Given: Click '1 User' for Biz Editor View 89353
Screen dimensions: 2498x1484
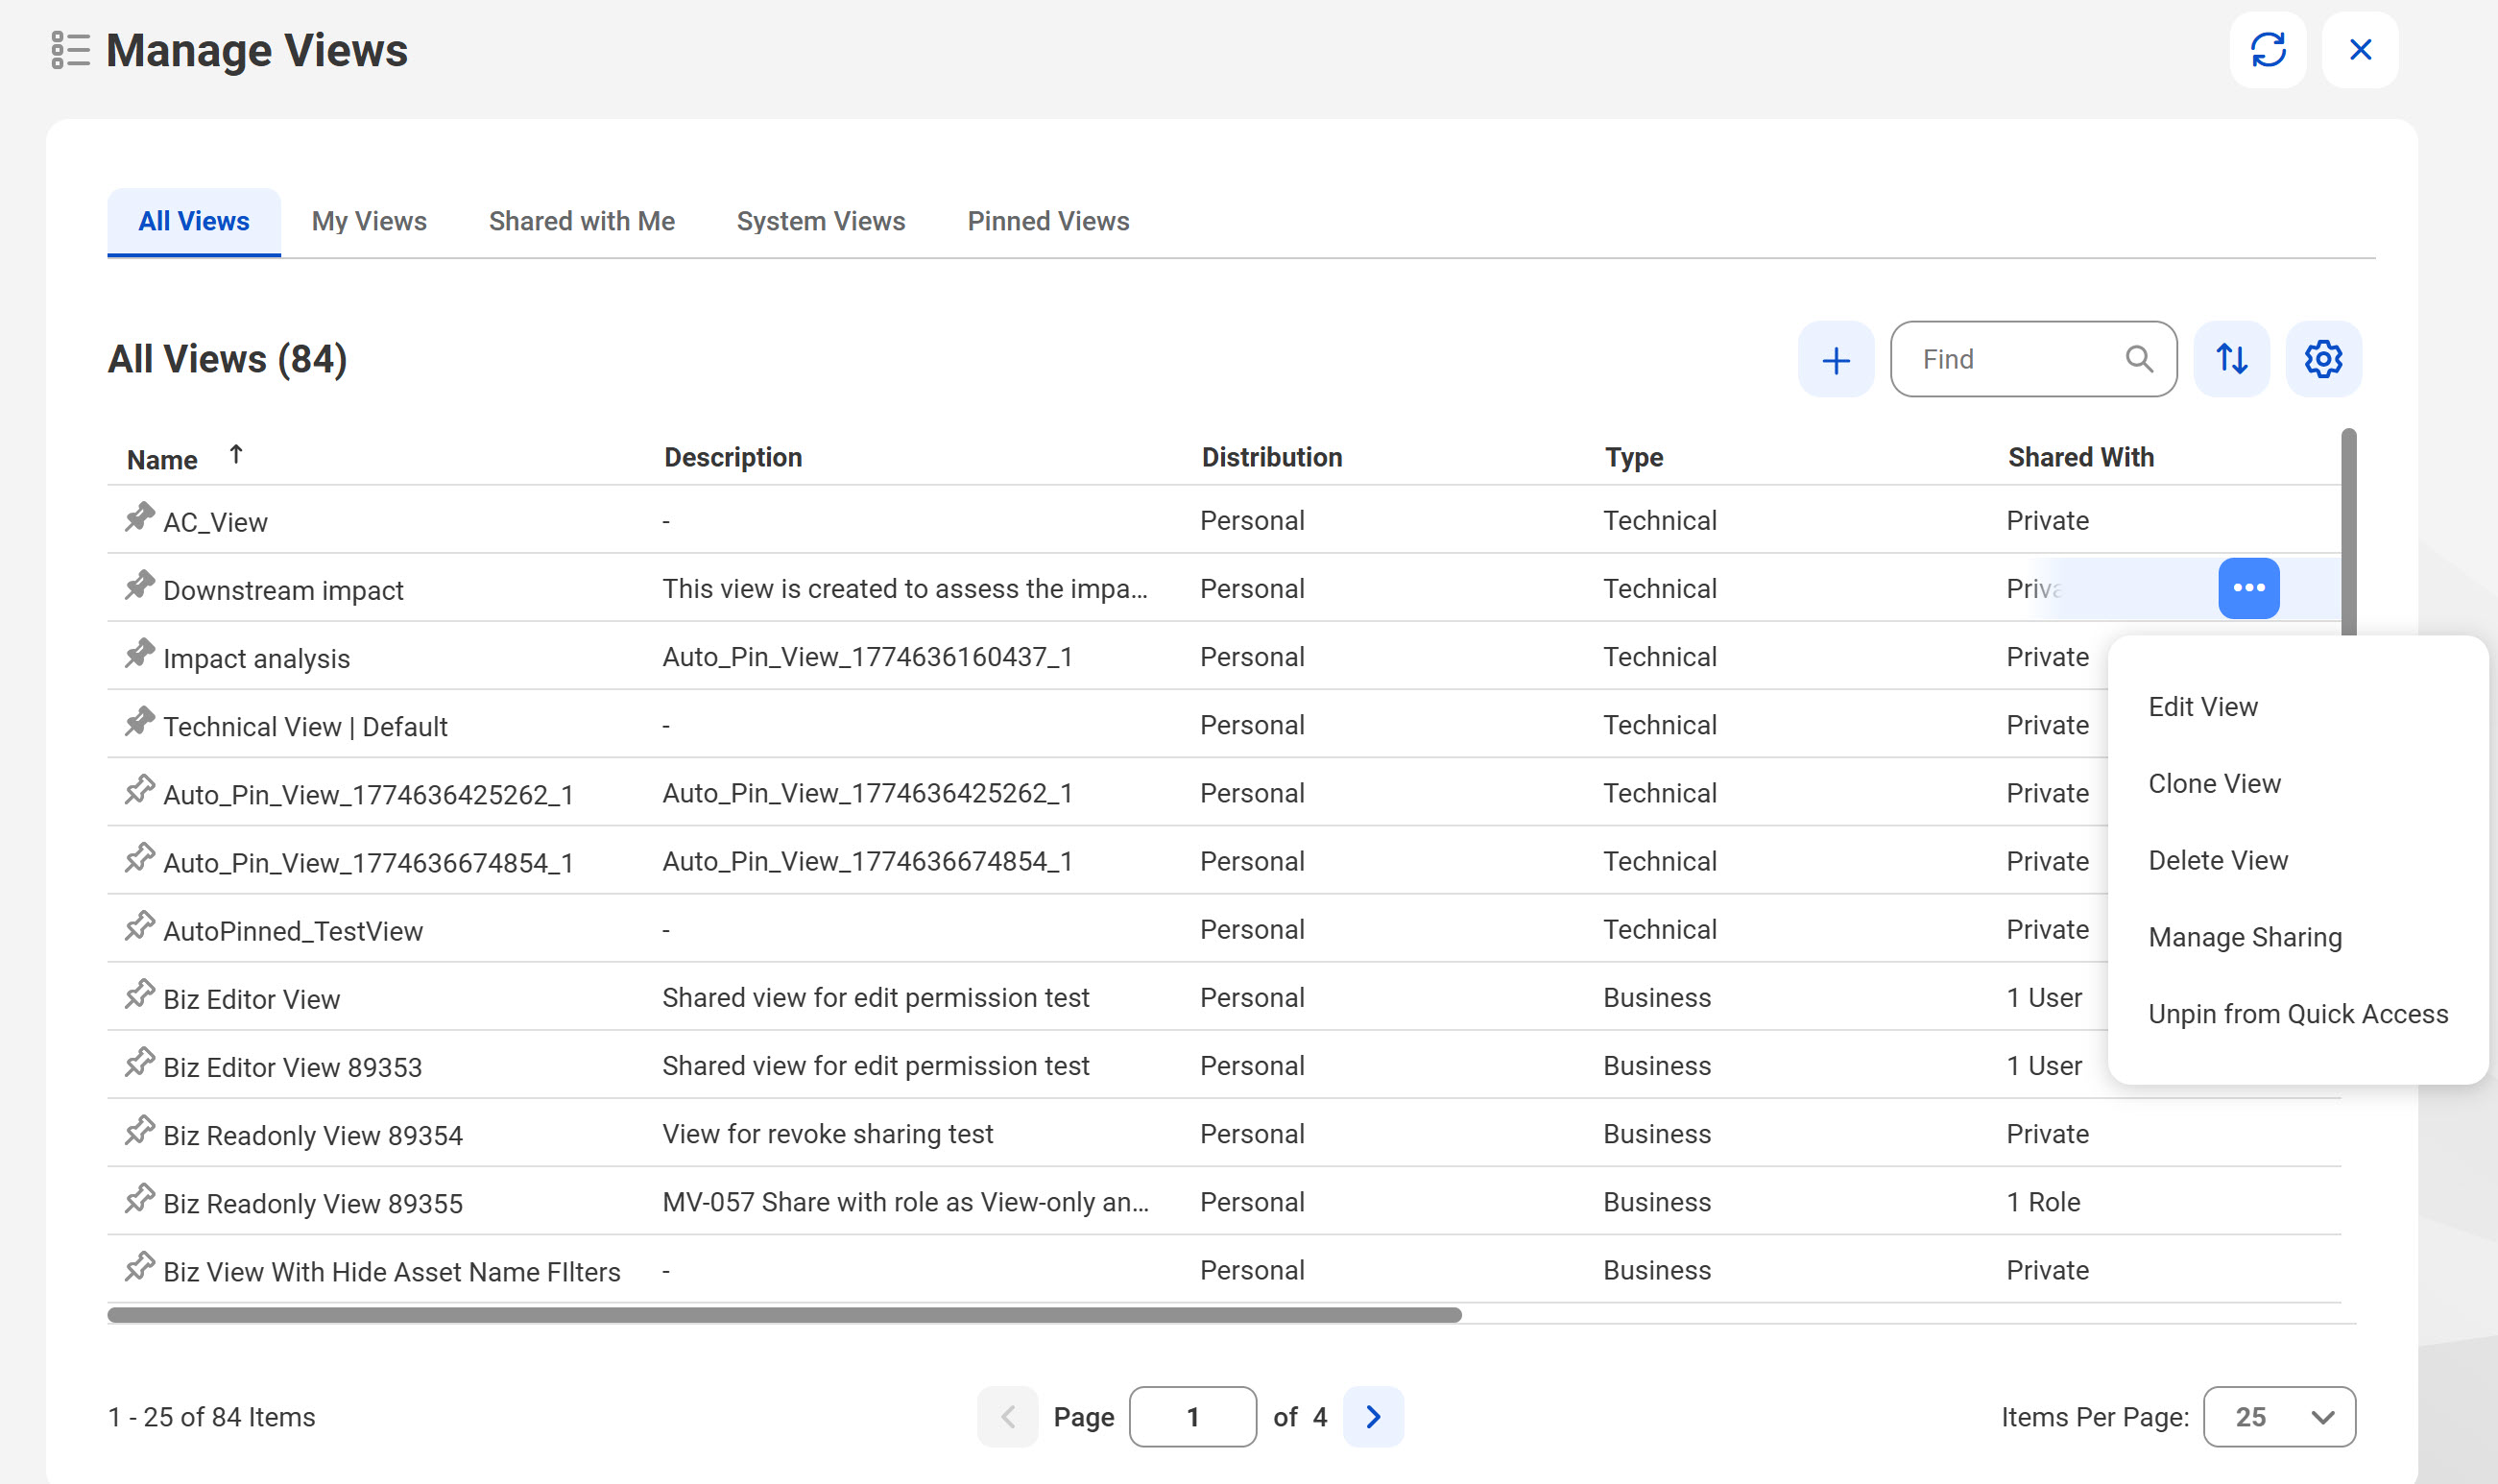Looking at the screenshot, I should click(2044, 1066).
